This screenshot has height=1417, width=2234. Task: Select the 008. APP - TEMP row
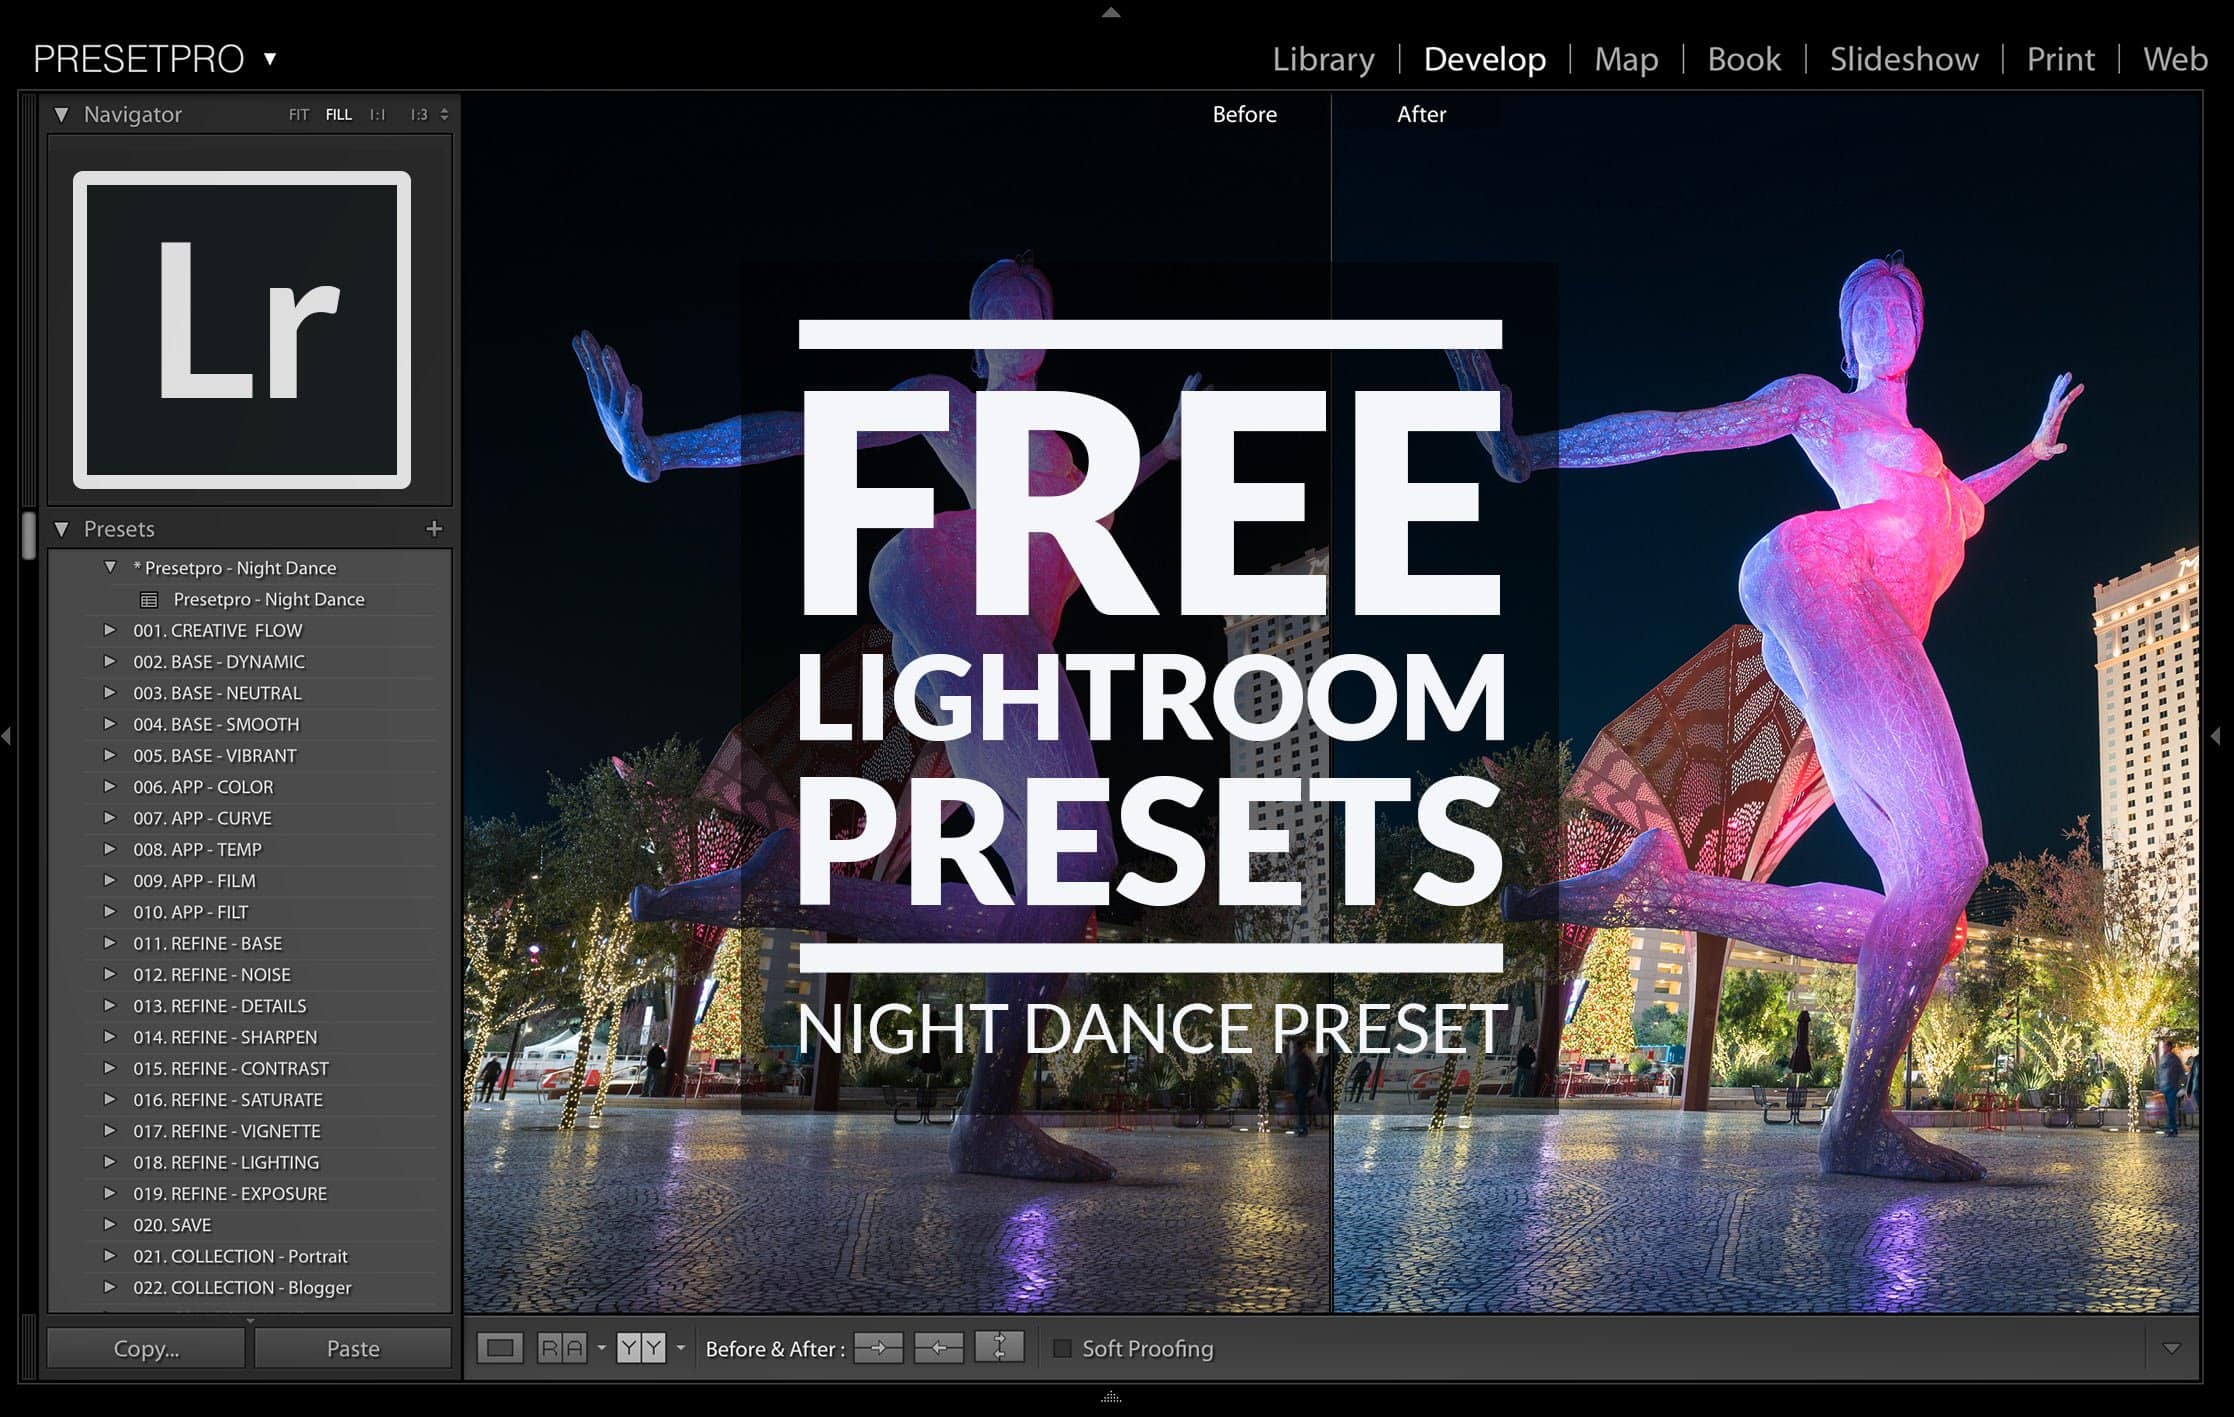click(x=260, y=849)
